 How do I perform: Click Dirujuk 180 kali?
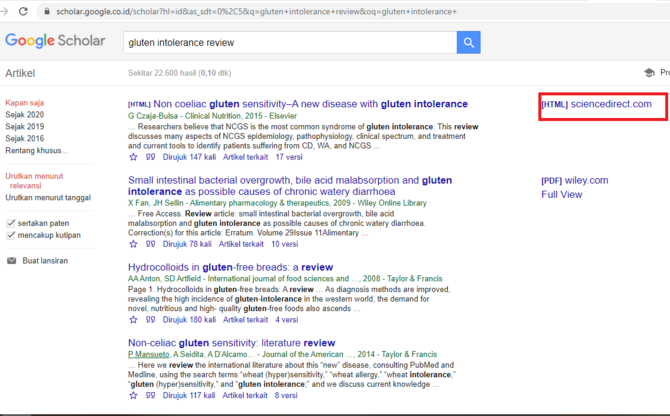pos(189,320)
